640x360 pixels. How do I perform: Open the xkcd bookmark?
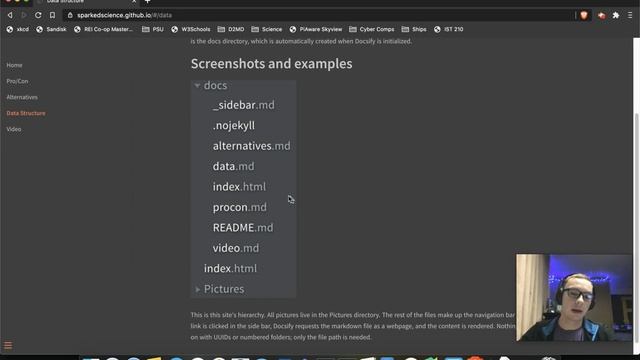pyautogui.click(x=18, y=29)
